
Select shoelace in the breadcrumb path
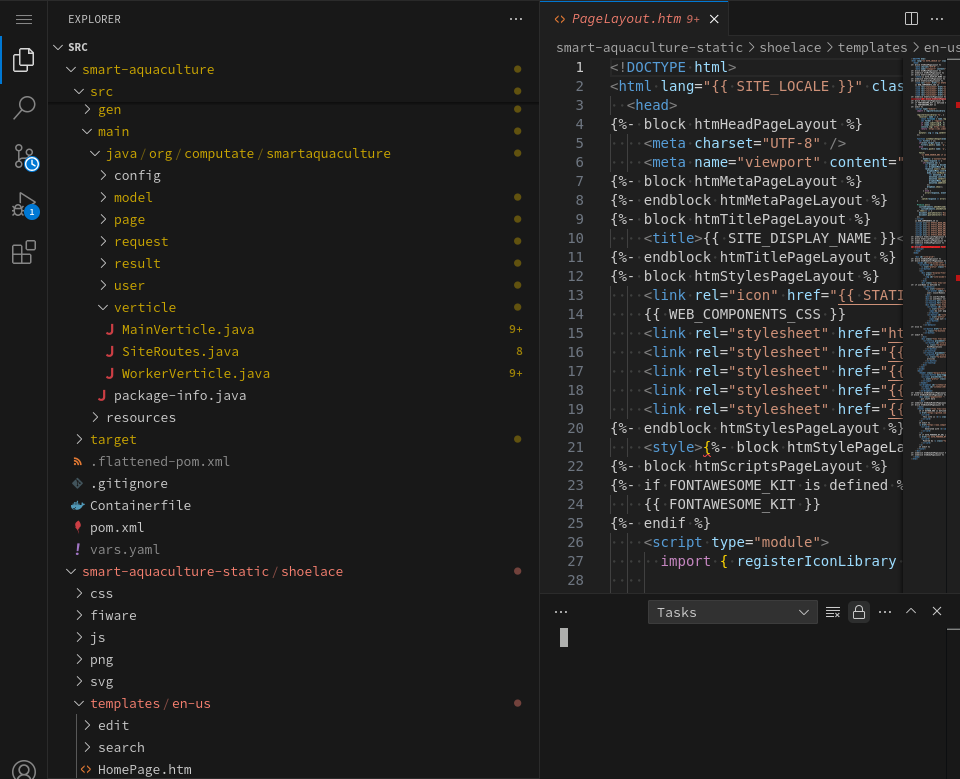point(790,48)
